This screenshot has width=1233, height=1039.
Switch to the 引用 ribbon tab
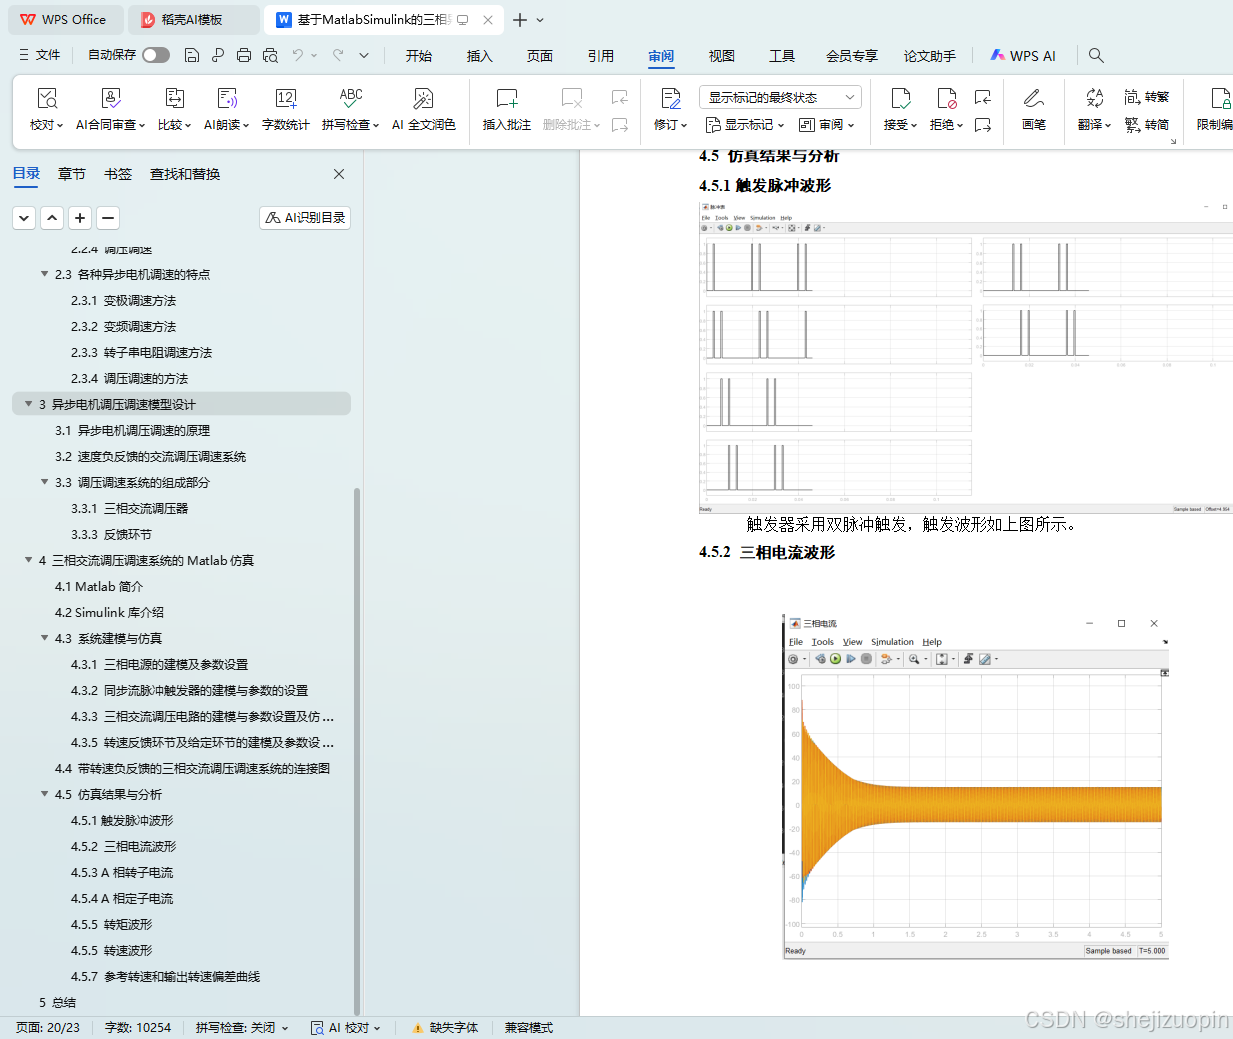(601, 56)
